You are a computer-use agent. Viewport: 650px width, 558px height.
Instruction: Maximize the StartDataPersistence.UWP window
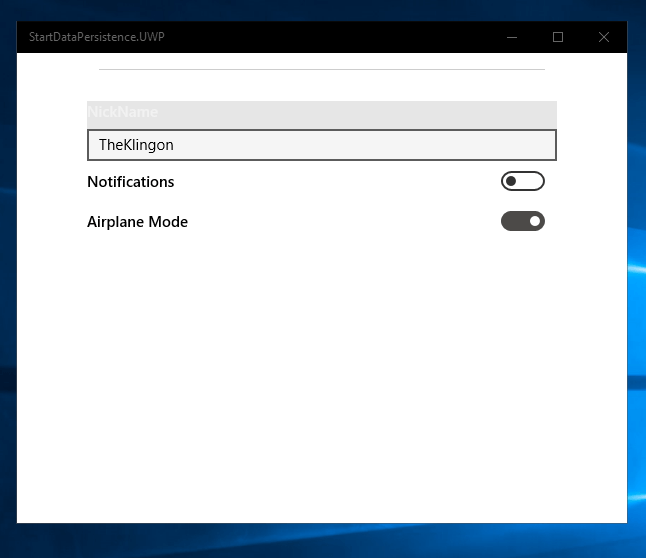558,37
